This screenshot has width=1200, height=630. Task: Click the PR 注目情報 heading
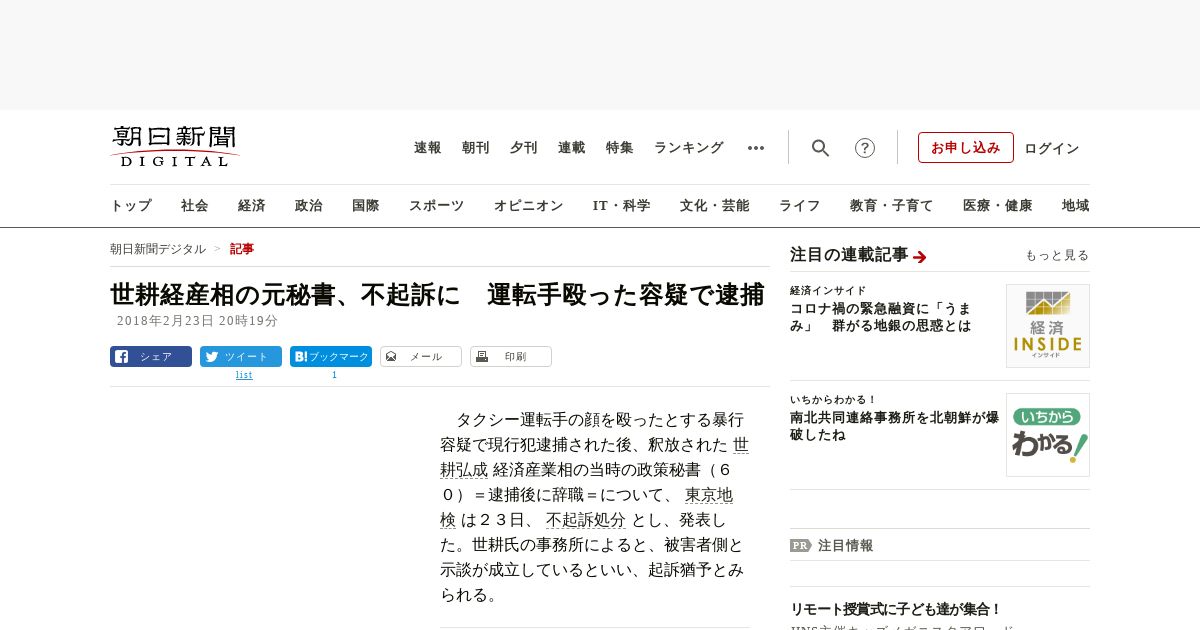click(832, 546)
